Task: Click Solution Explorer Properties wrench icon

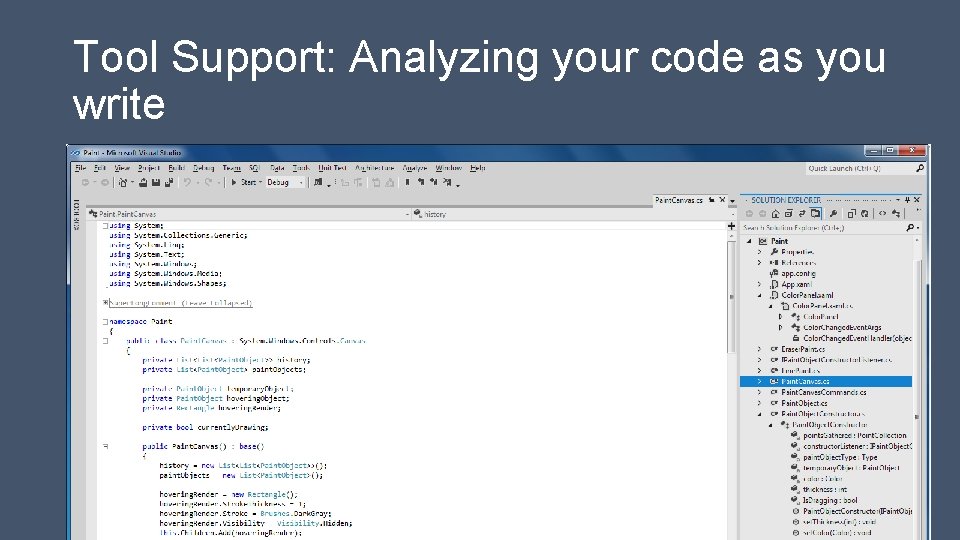Action: tap(833, 214)
